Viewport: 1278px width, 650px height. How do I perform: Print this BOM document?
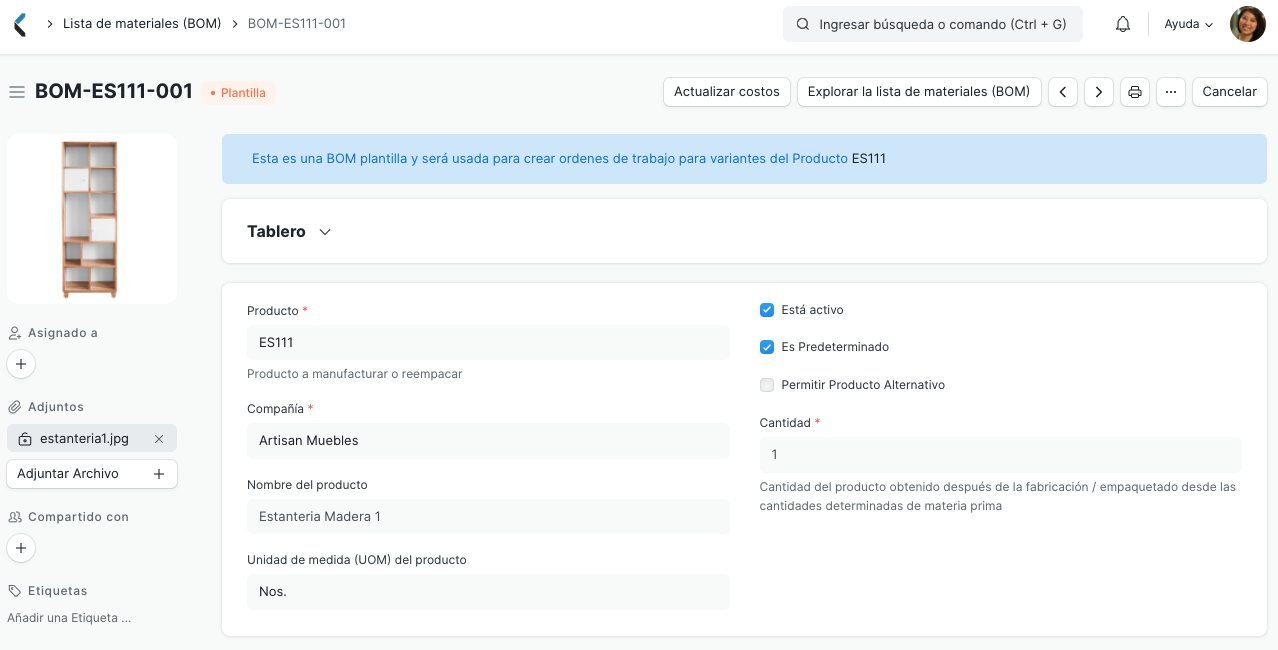(1135, 92)
